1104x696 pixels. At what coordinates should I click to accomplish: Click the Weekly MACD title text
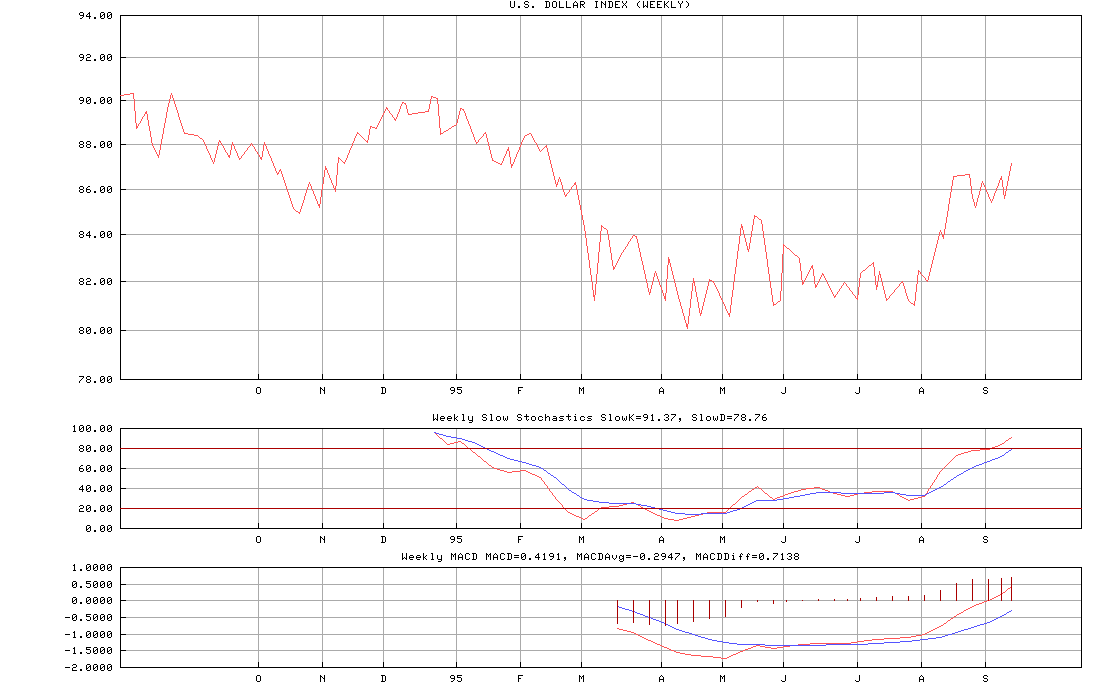600,556
